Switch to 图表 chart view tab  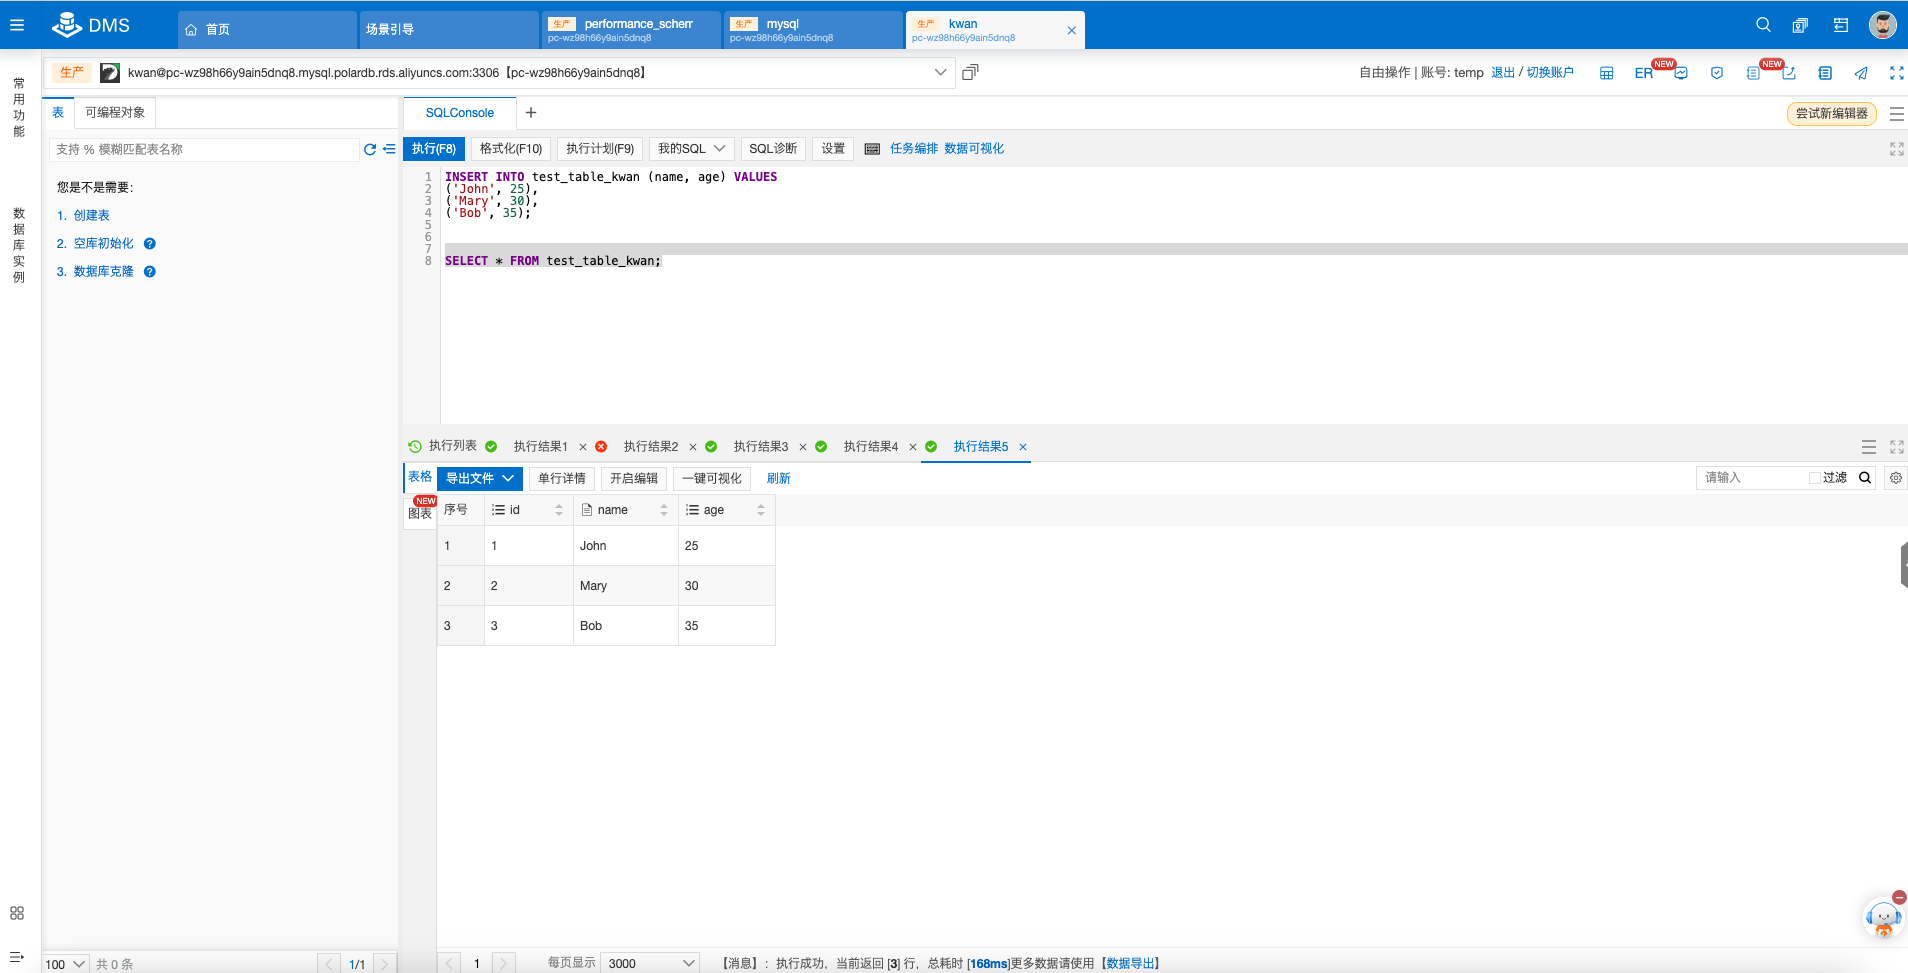pyautogui.click(x=420, y=513)
